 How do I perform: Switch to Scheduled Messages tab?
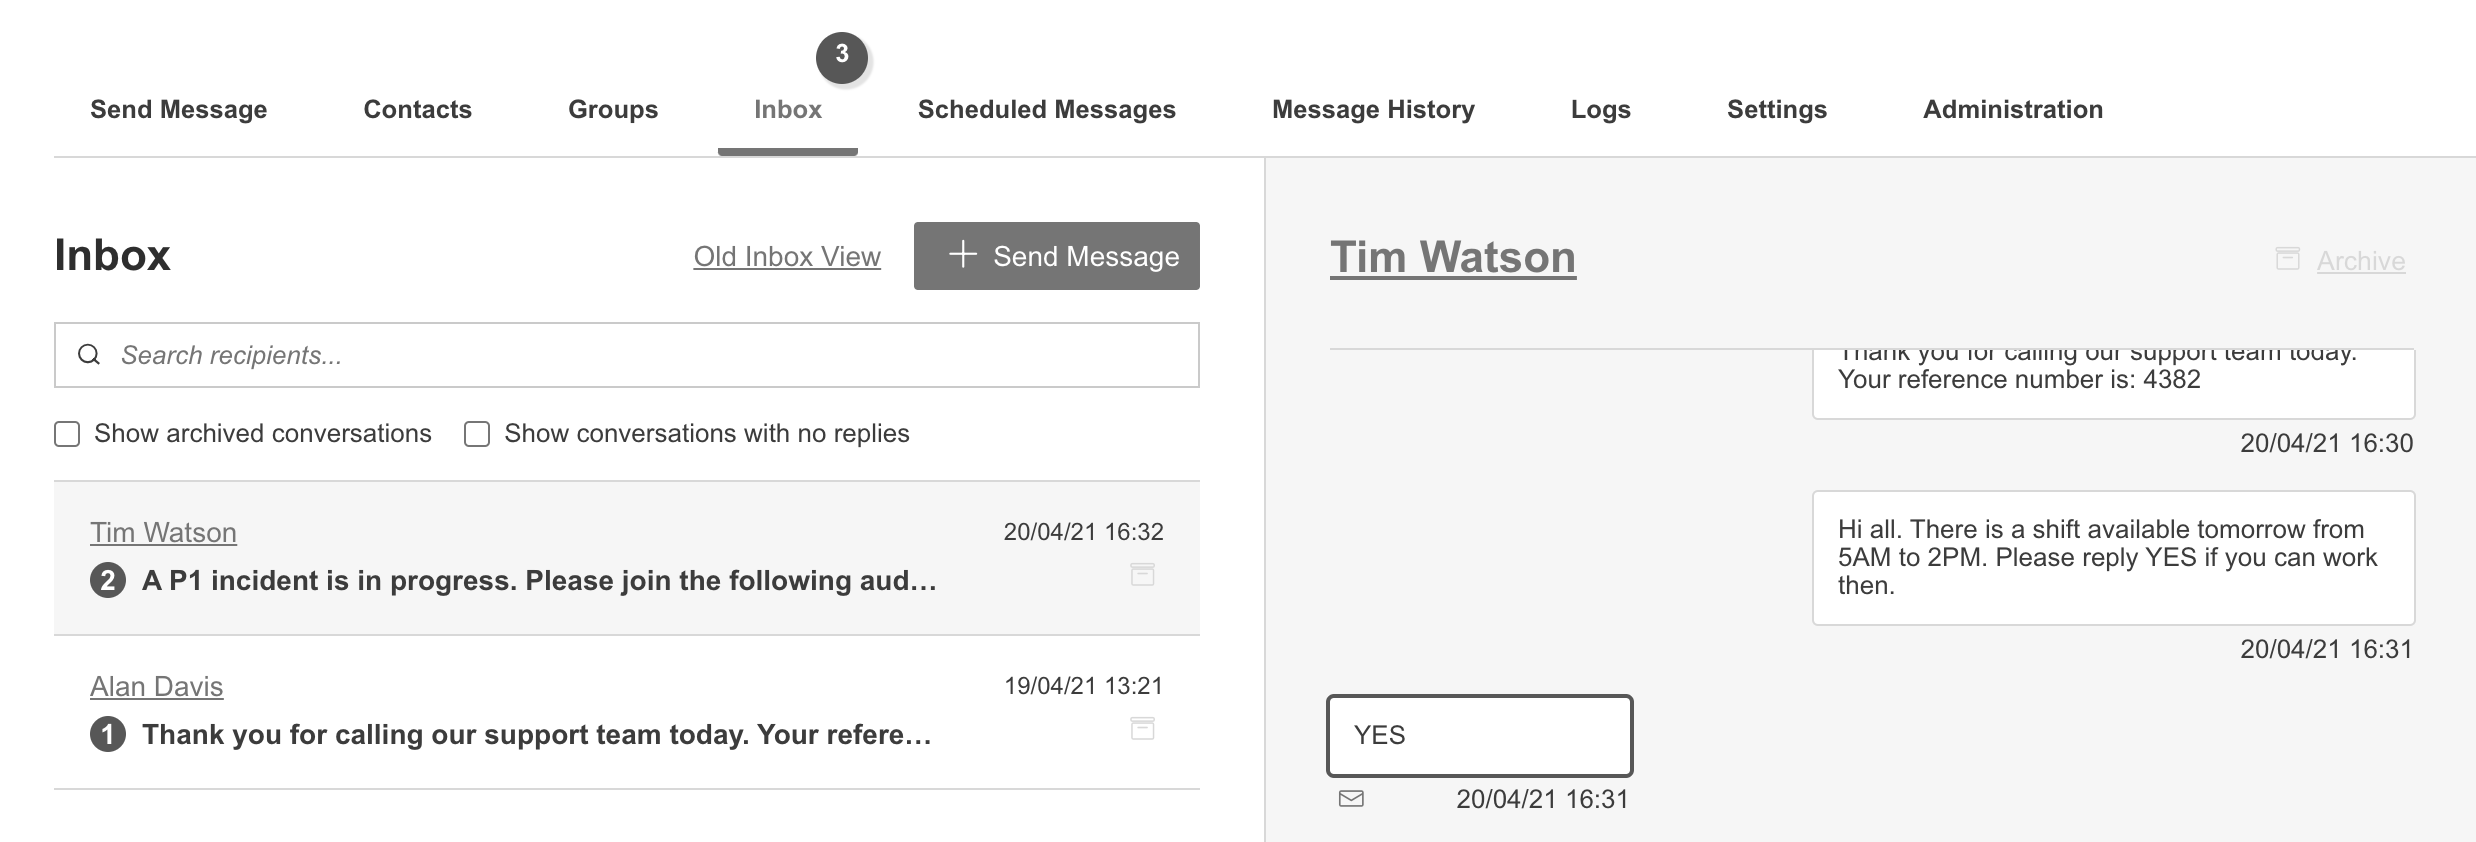pyautogui.click(x=1046, y=109)
